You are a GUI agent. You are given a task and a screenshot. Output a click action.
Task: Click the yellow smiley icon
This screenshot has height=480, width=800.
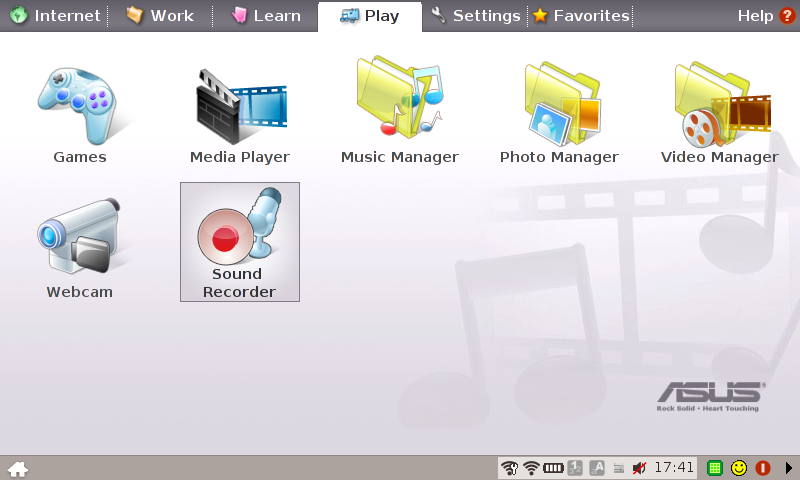(739, 468)
